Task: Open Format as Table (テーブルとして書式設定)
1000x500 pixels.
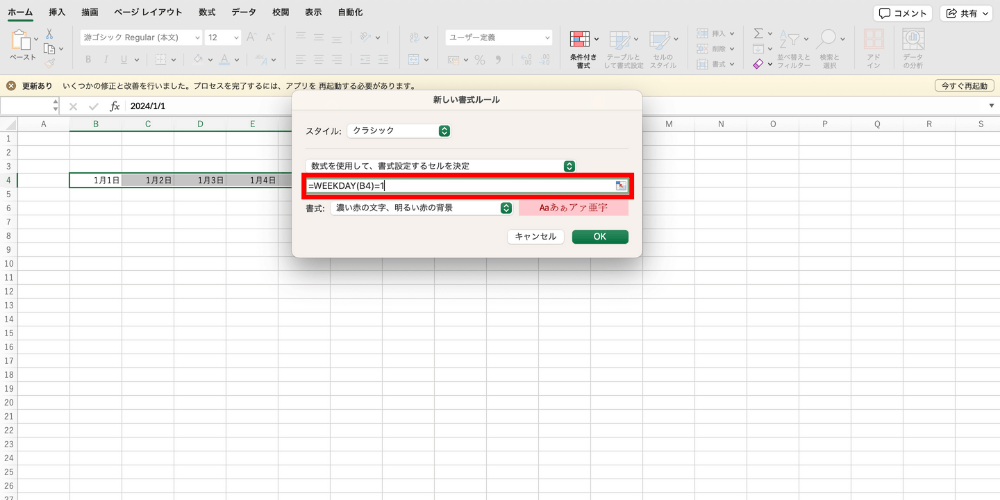Action: 624,49
